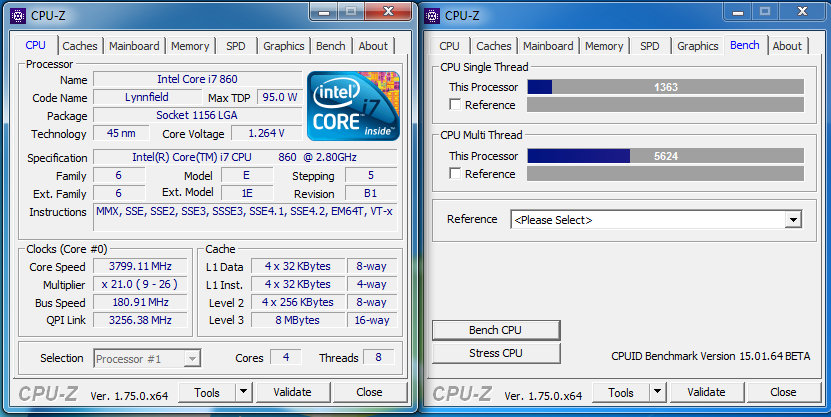
Task: Close the right CPU-Z window with X
Action: click(802, 12)
